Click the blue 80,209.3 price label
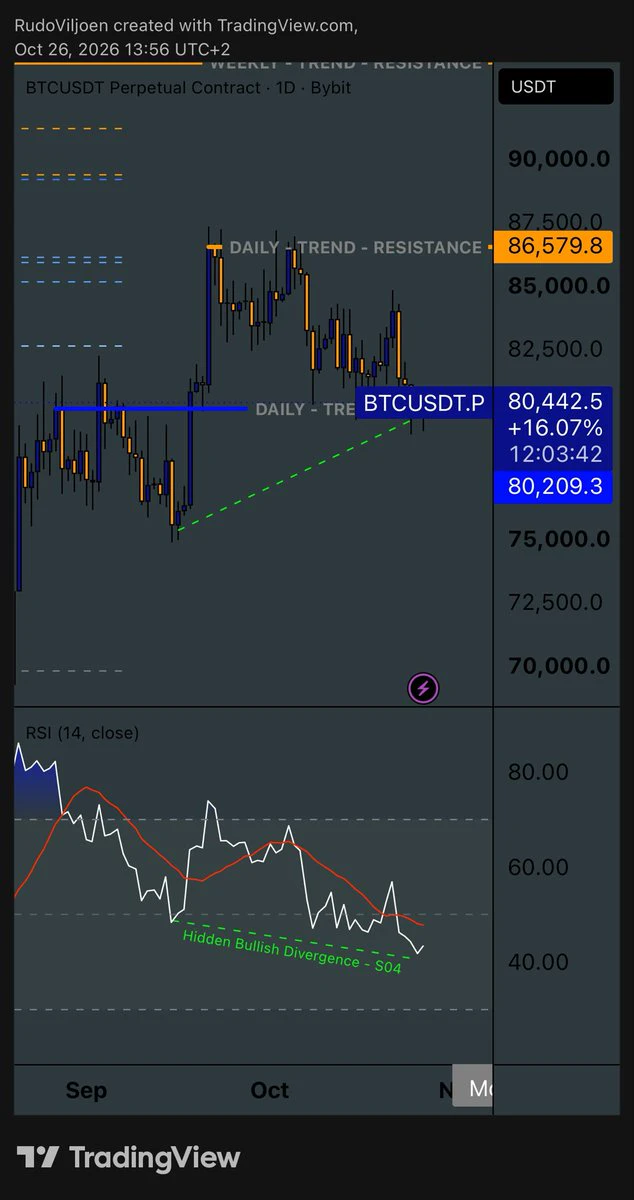This screenshot has width=634, height=1200. tap(553, 488)
